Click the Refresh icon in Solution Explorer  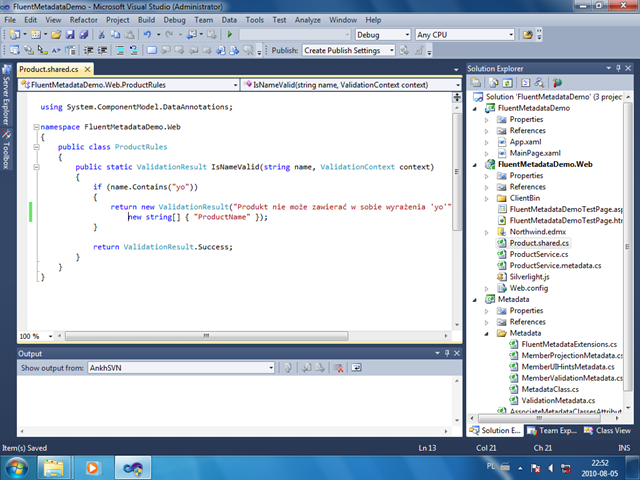(x=507, y=83)
